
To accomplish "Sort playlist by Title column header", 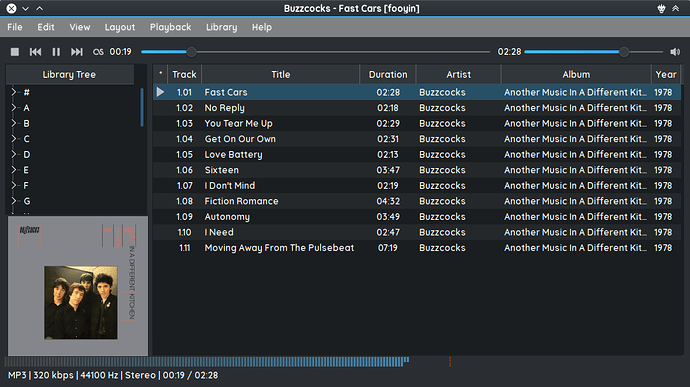I will pos(281,74).
